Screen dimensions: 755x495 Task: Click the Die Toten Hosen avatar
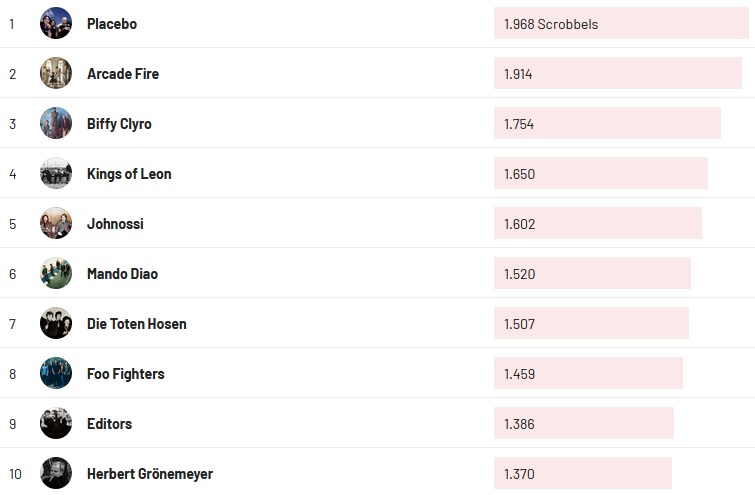click(x=56, y=323)
